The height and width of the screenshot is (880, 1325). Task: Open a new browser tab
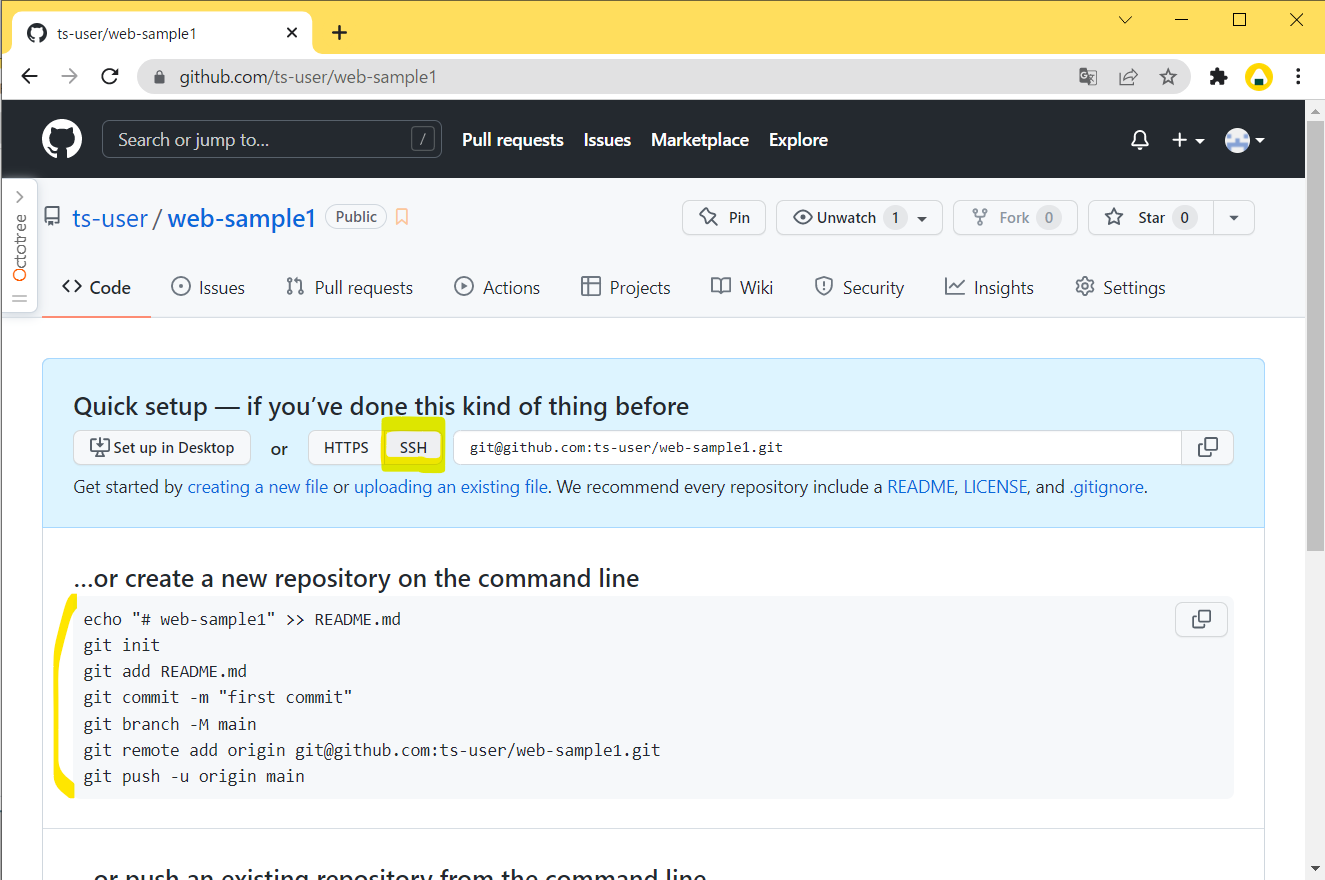(339, 33)
